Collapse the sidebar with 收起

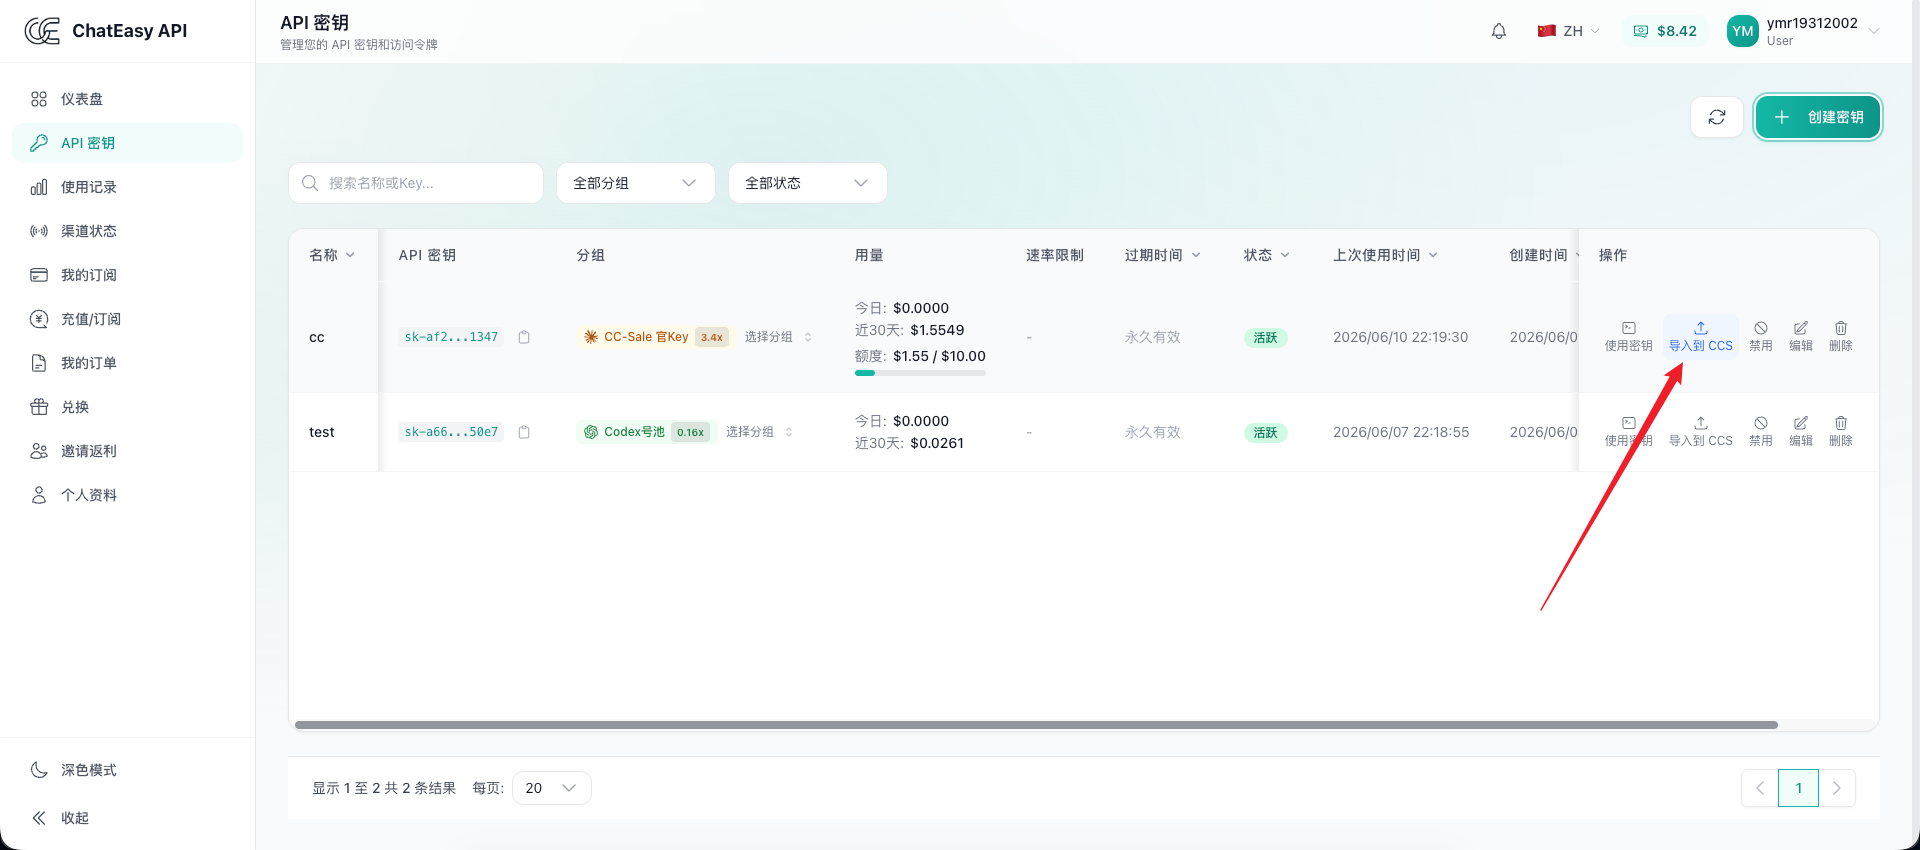pyautogui.click(x=127, y=818)
